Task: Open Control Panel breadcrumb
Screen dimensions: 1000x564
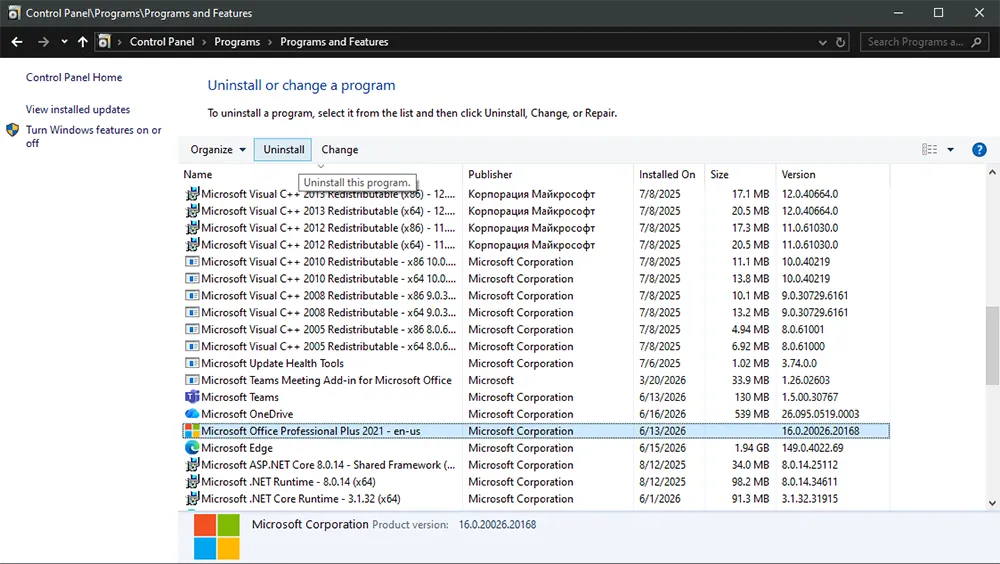Action: [x=162, y=42]
